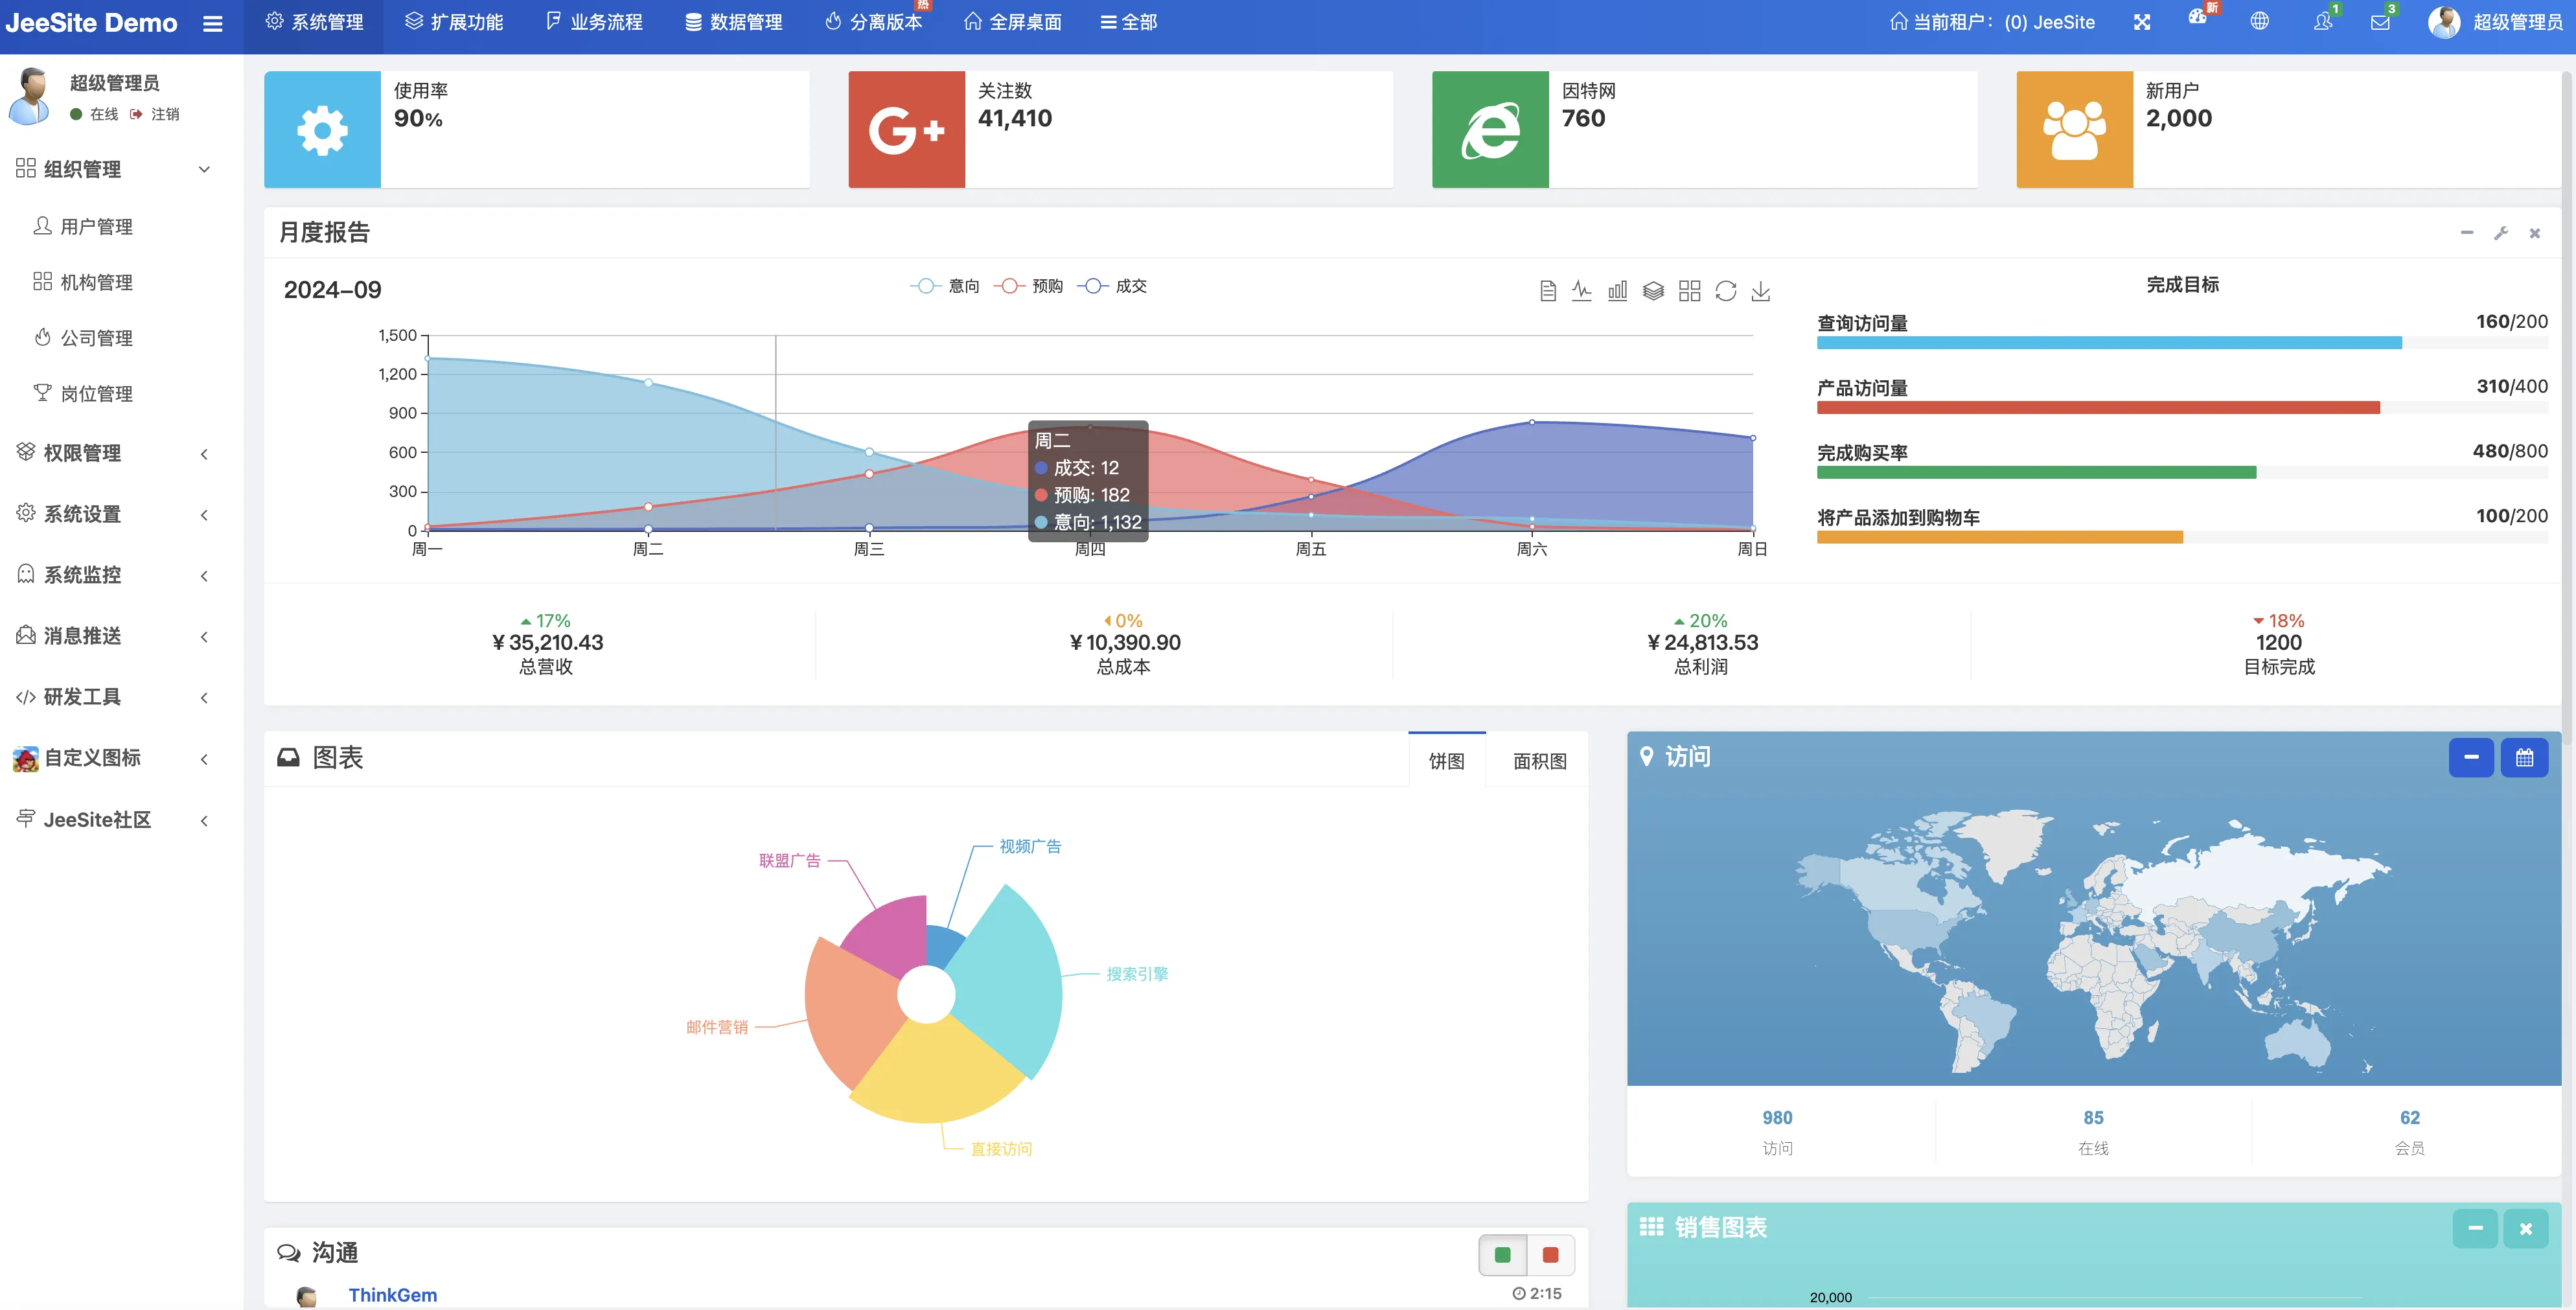Image resolution: width=2576 pixels, height=1310 pixels.
Task: Click the fullscreen toggle icon in header
Action: click(2141, 22)
